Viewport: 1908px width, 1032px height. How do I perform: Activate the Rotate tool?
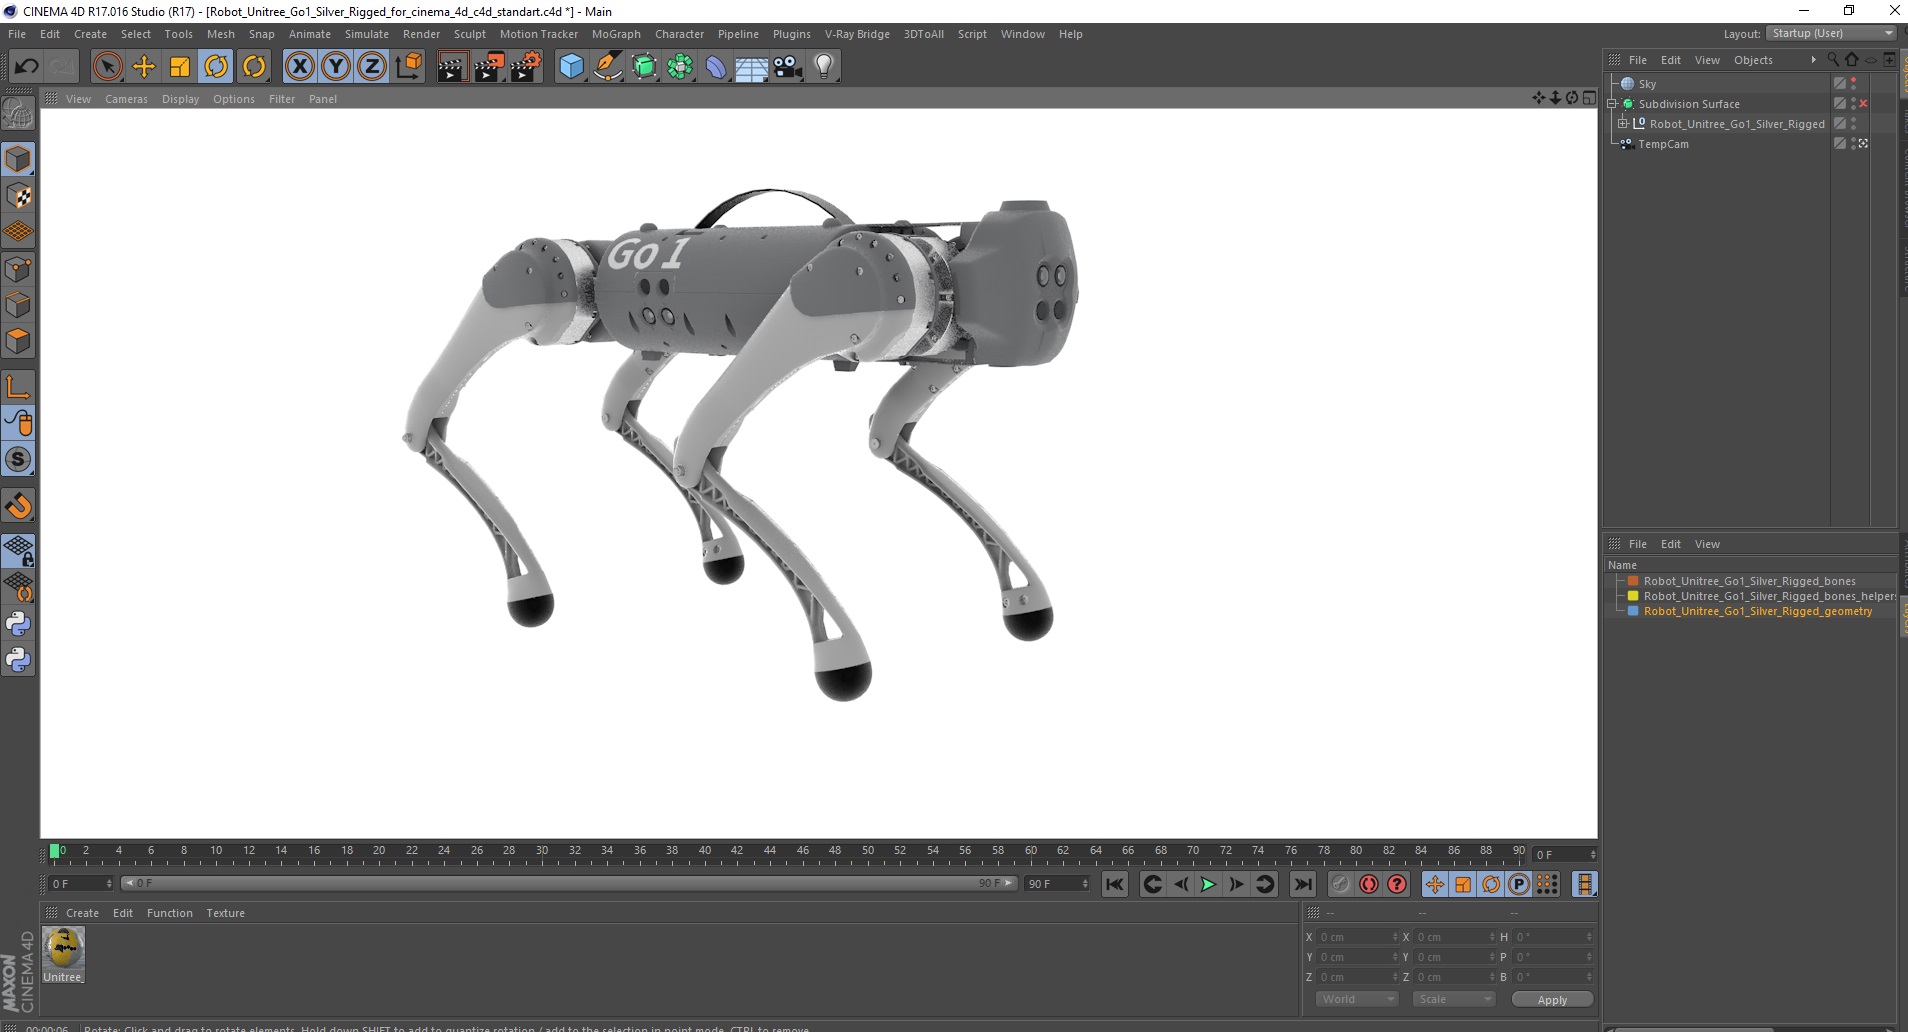(216, 66)
